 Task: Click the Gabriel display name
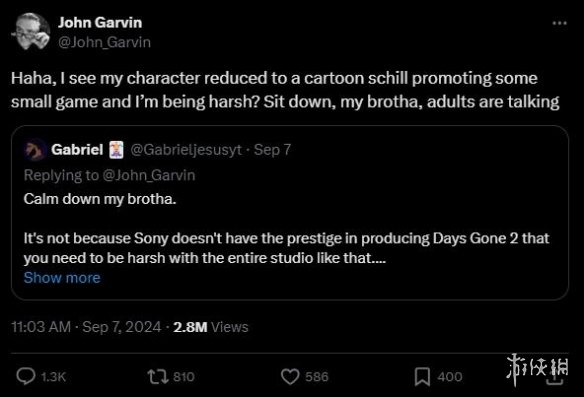click(77, 150)
